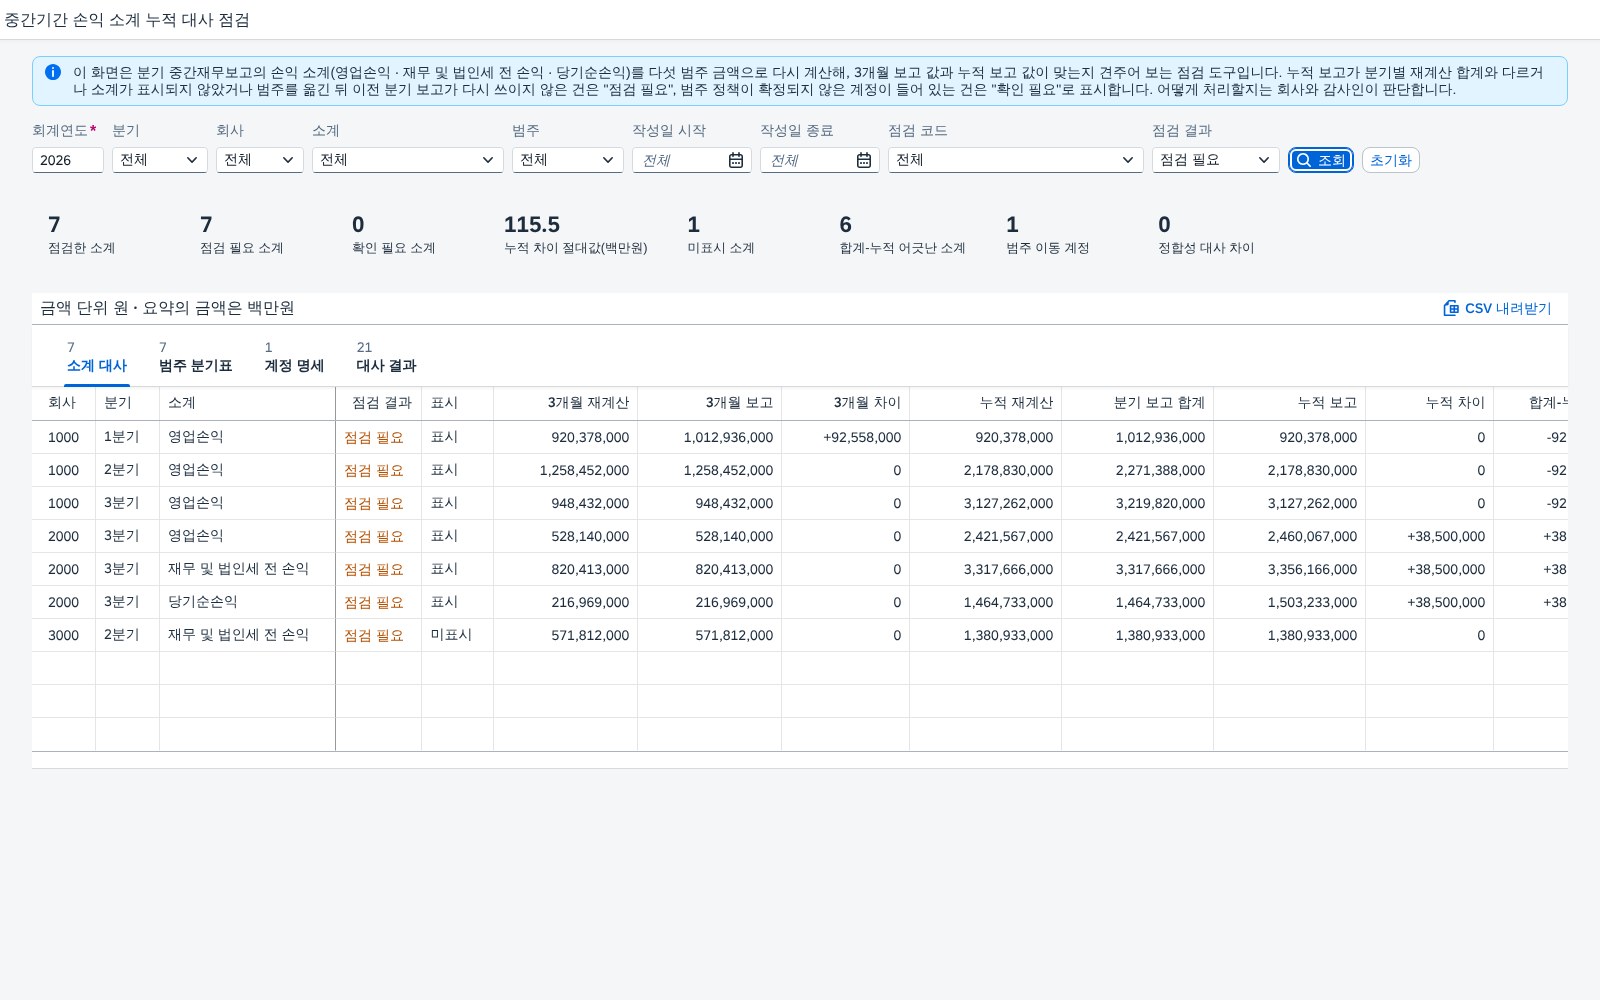Open the 점검 결과 filter set to 점검 필요
Image resolution: width=1600 pixels, height=1000 pixels.
coord(1216,160)
